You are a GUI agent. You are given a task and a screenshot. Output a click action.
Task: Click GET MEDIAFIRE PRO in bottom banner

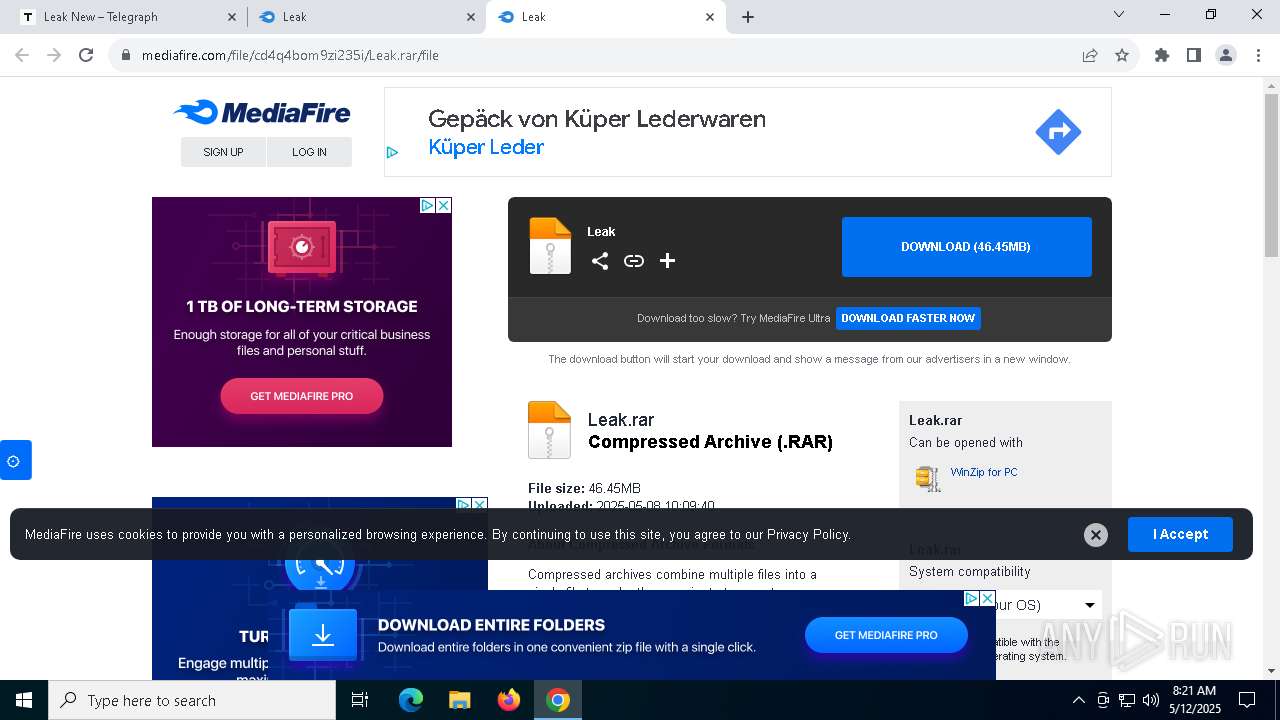tap(886, 635)
